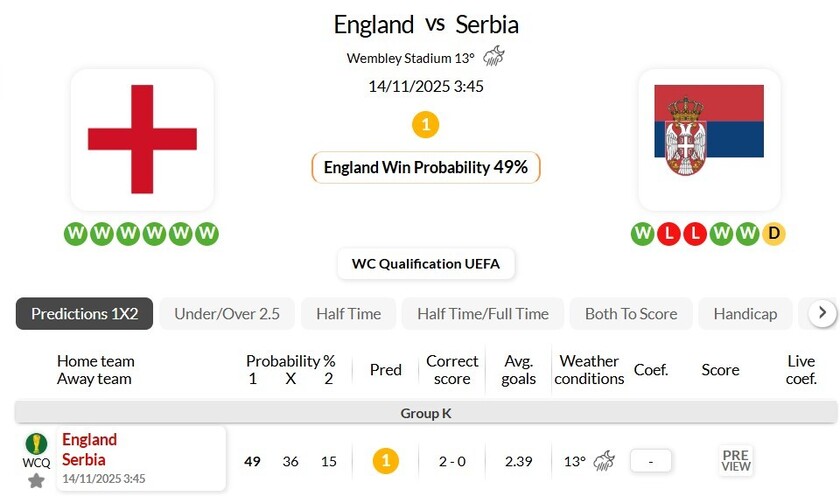Click the WCQ trophy icon
Viewport: 840px width, 496px height.
click(36, 444)
